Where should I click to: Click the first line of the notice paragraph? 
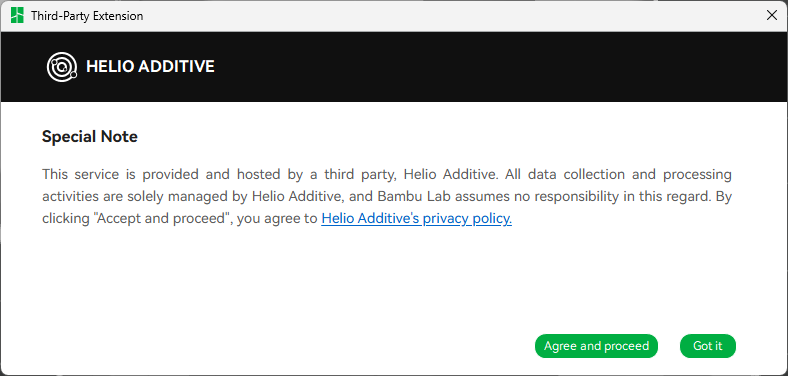386,174
